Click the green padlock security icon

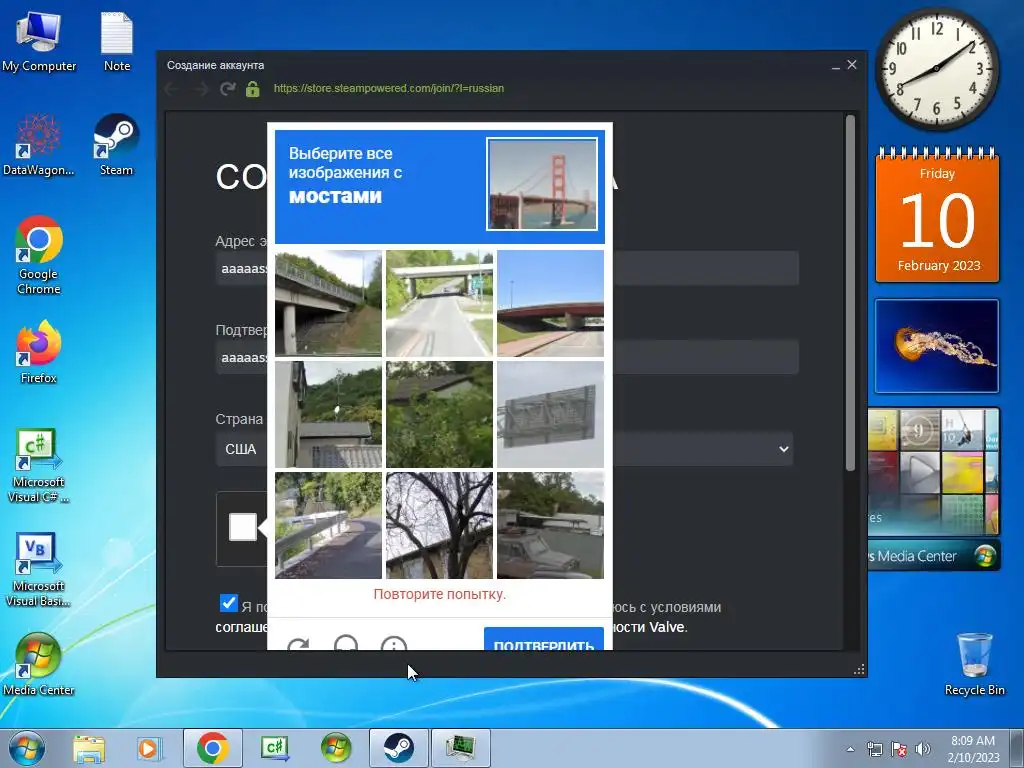[x=253, y=88]
